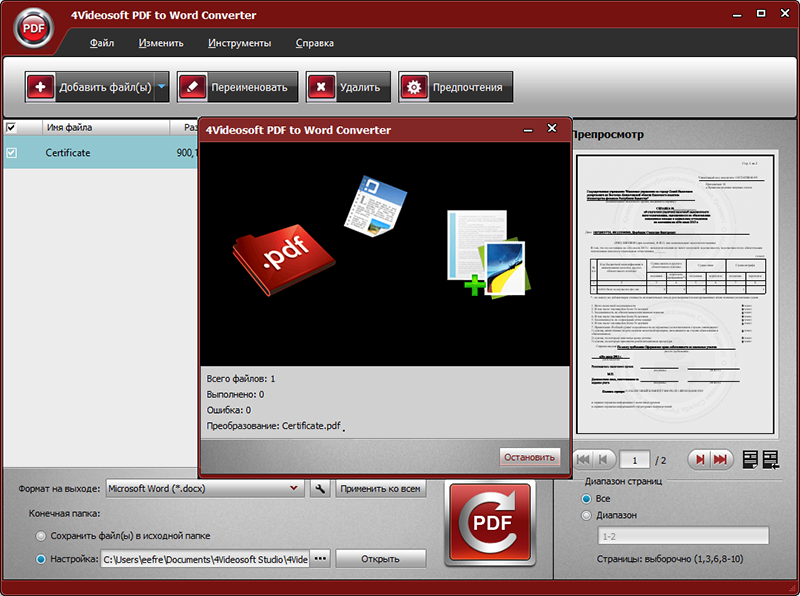
Task: Open the Изменить menu
Action: pyautogui.click(x=161, y=43)
